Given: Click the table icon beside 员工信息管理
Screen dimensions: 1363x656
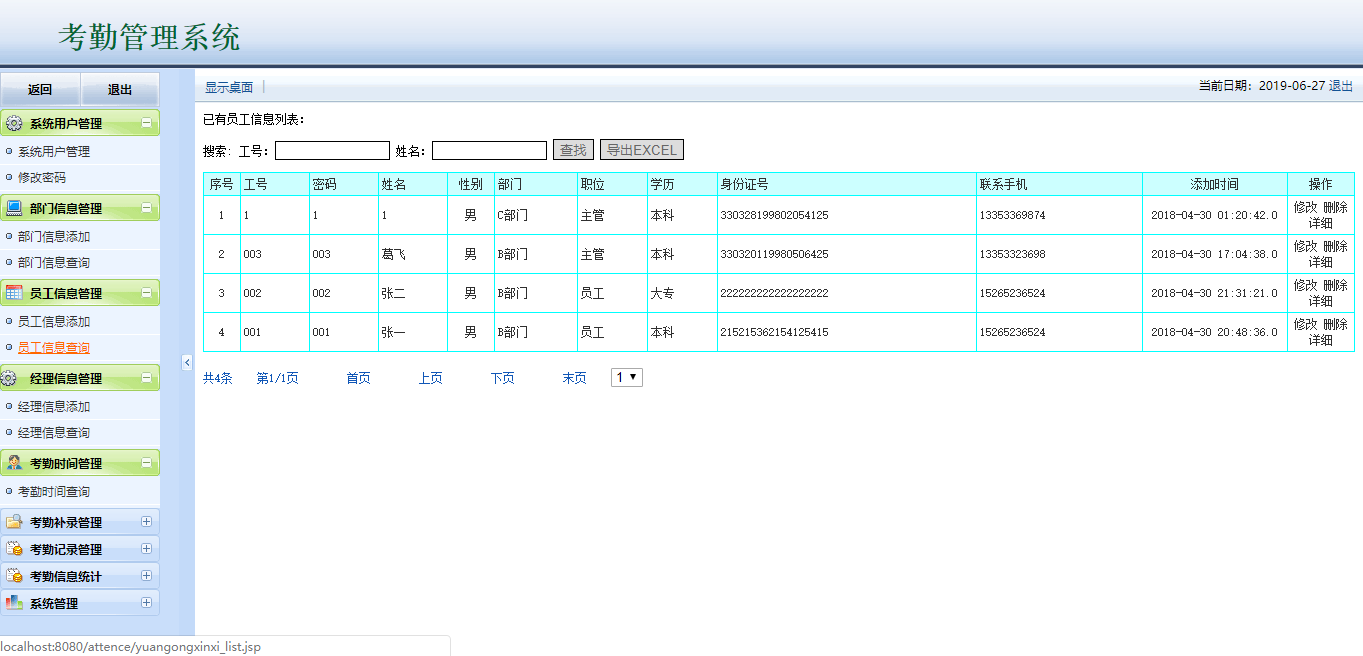Looking at the screenshot, I should click(x=14, y=293).
